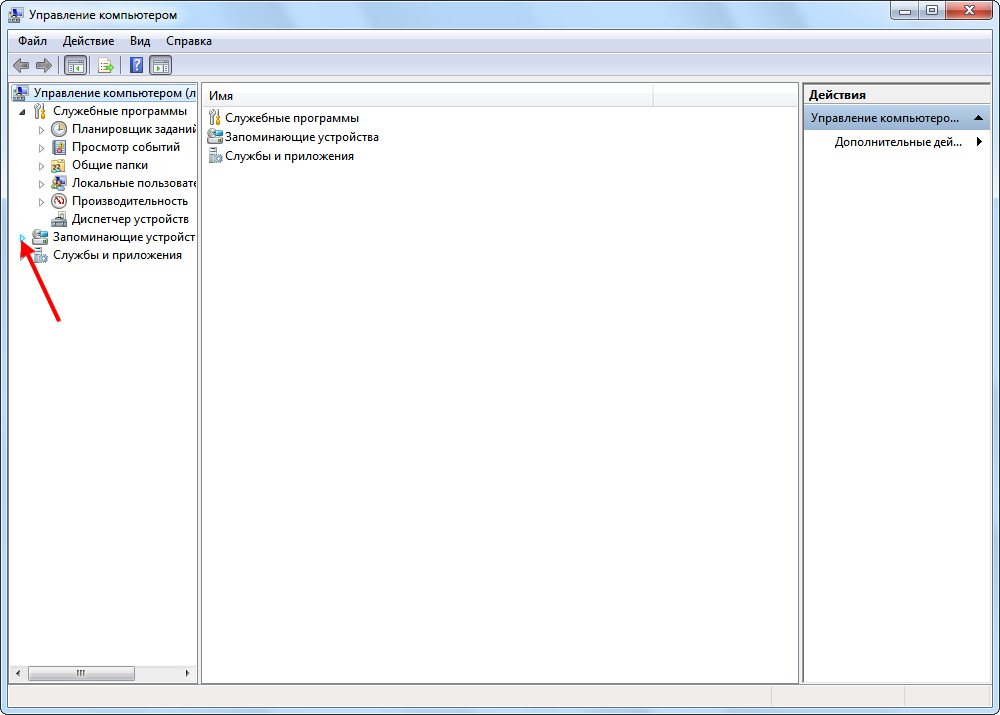Open the Действие menu

click(x=89, y=41)
